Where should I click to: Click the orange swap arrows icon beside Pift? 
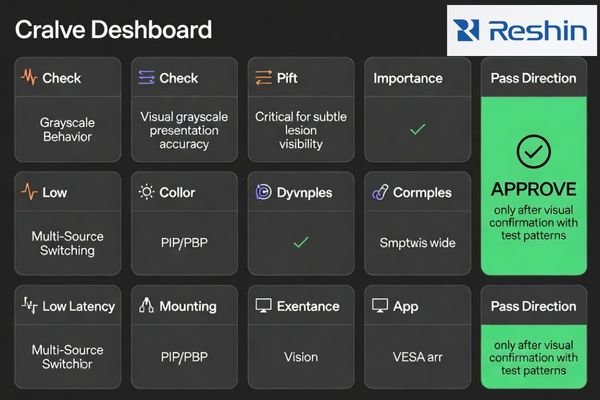point(264,78)
